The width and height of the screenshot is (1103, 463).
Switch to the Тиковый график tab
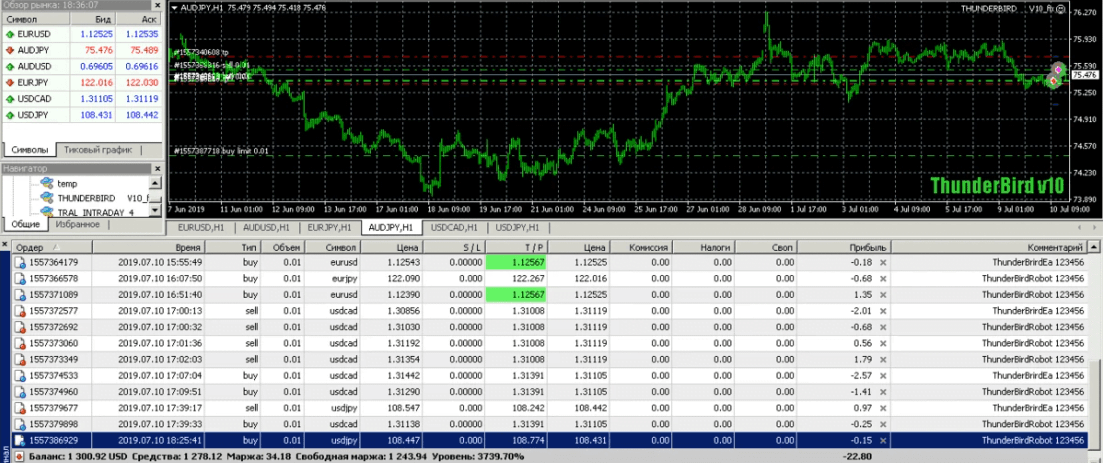tap(97, 150)
